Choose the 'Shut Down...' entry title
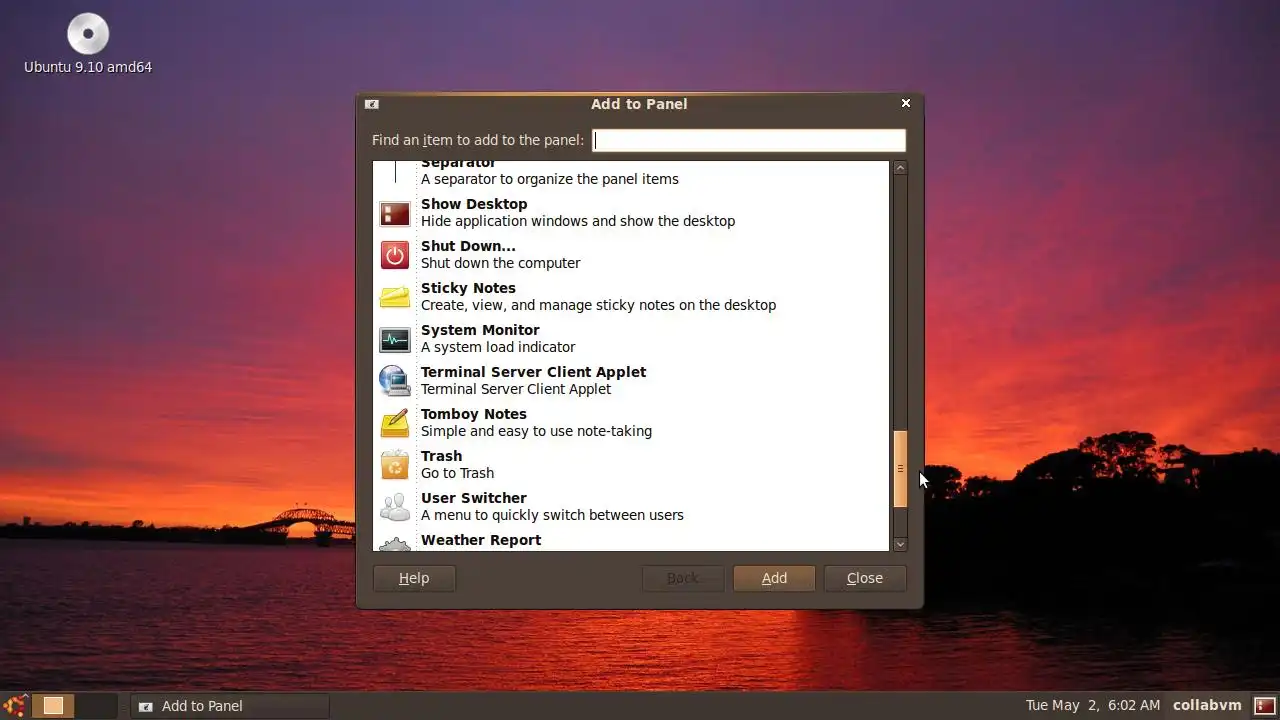 pos(468,246)
